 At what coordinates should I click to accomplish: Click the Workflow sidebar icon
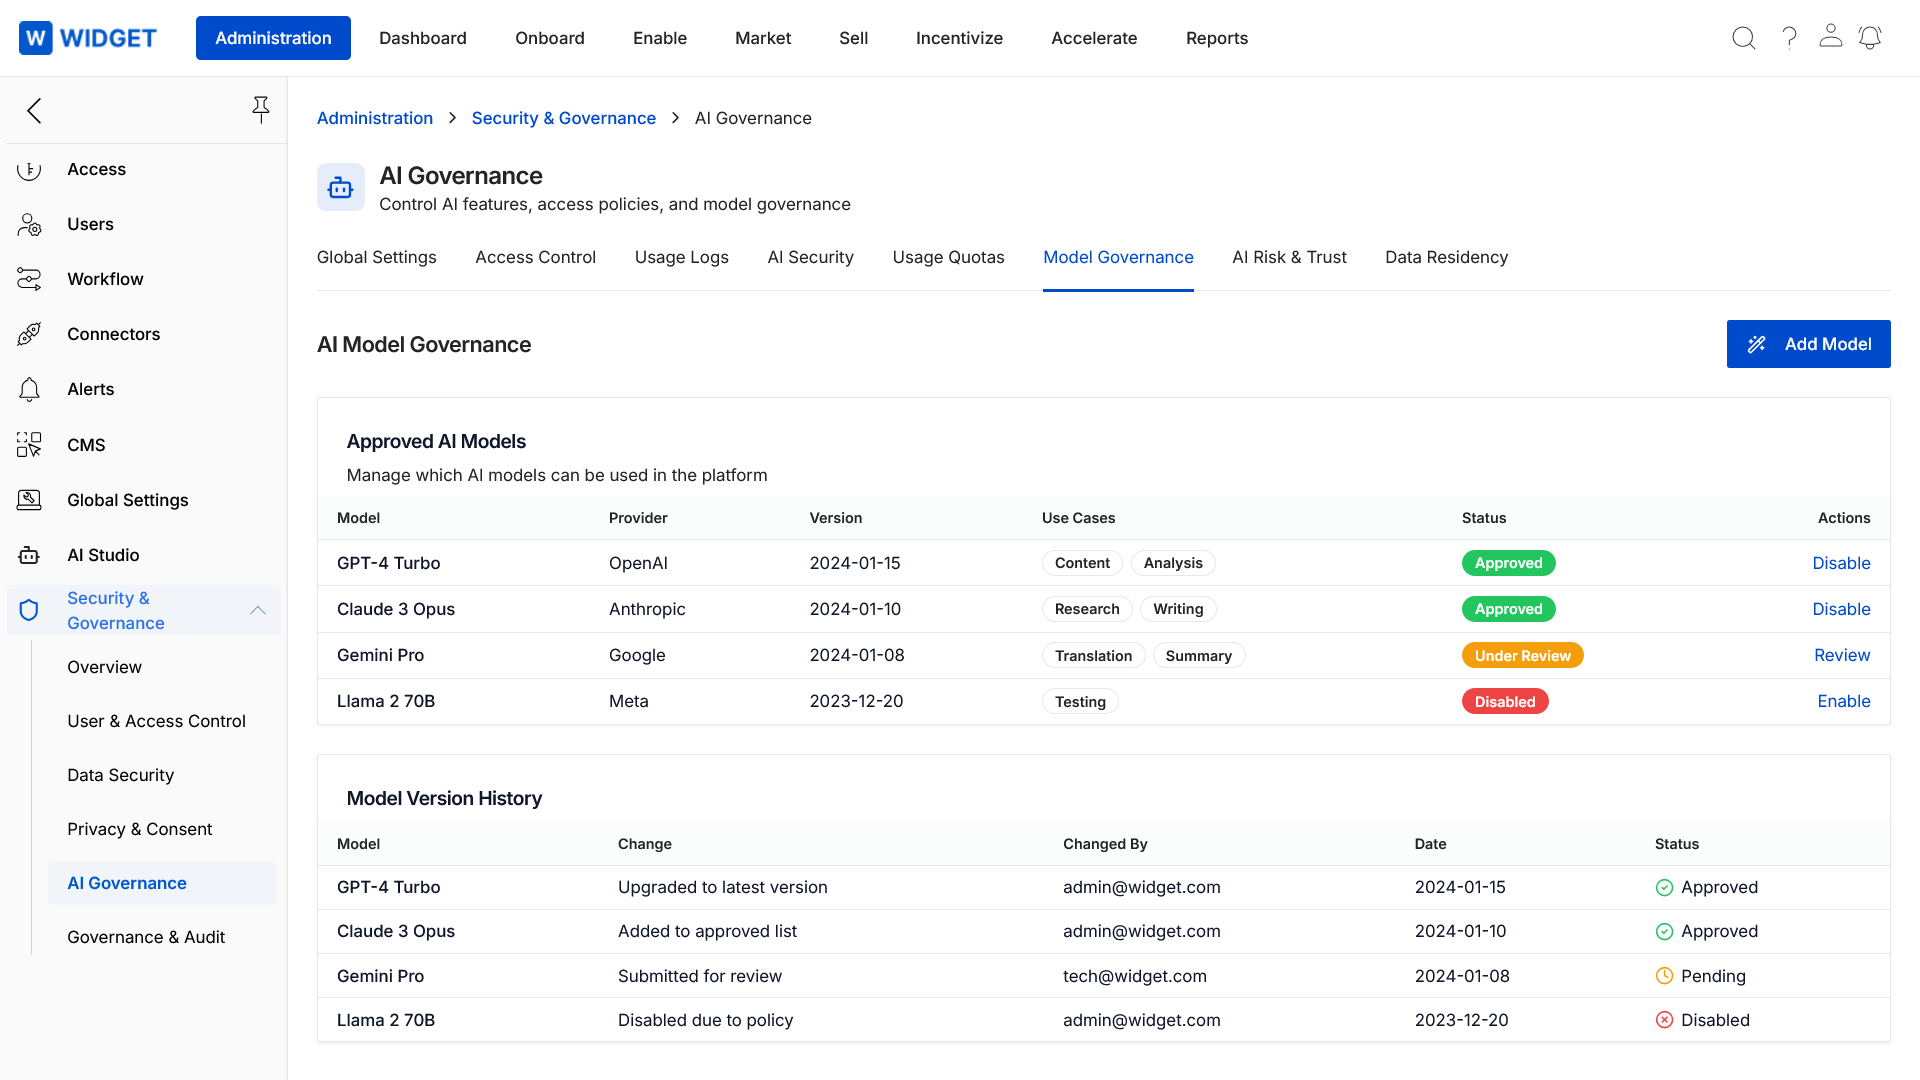(29, 279)
